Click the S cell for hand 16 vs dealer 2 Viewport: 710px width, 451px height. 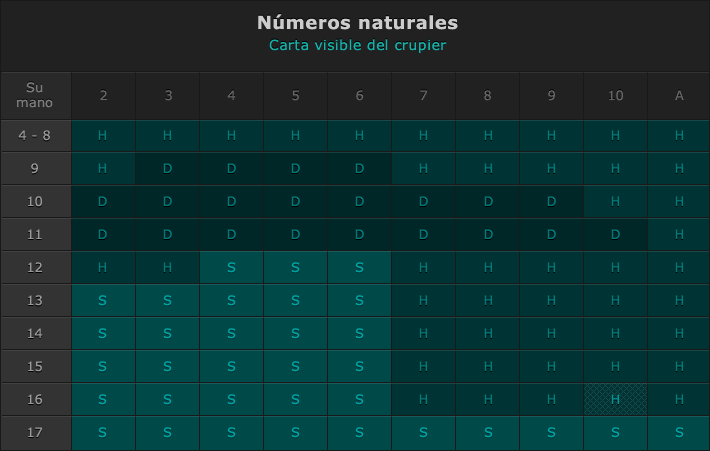(103, 400)
